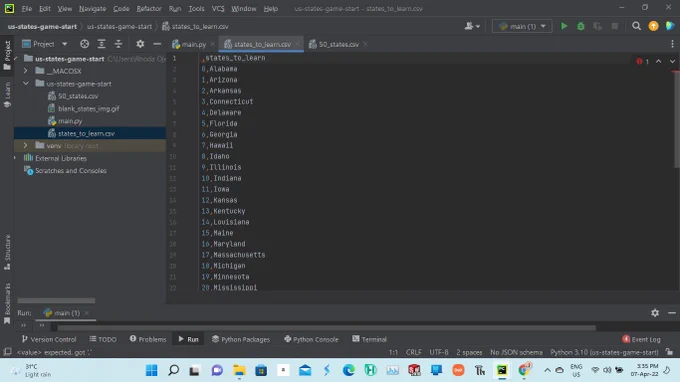Open IDE updates orange icon
The image size is (680, 382).
pos(653,26)
